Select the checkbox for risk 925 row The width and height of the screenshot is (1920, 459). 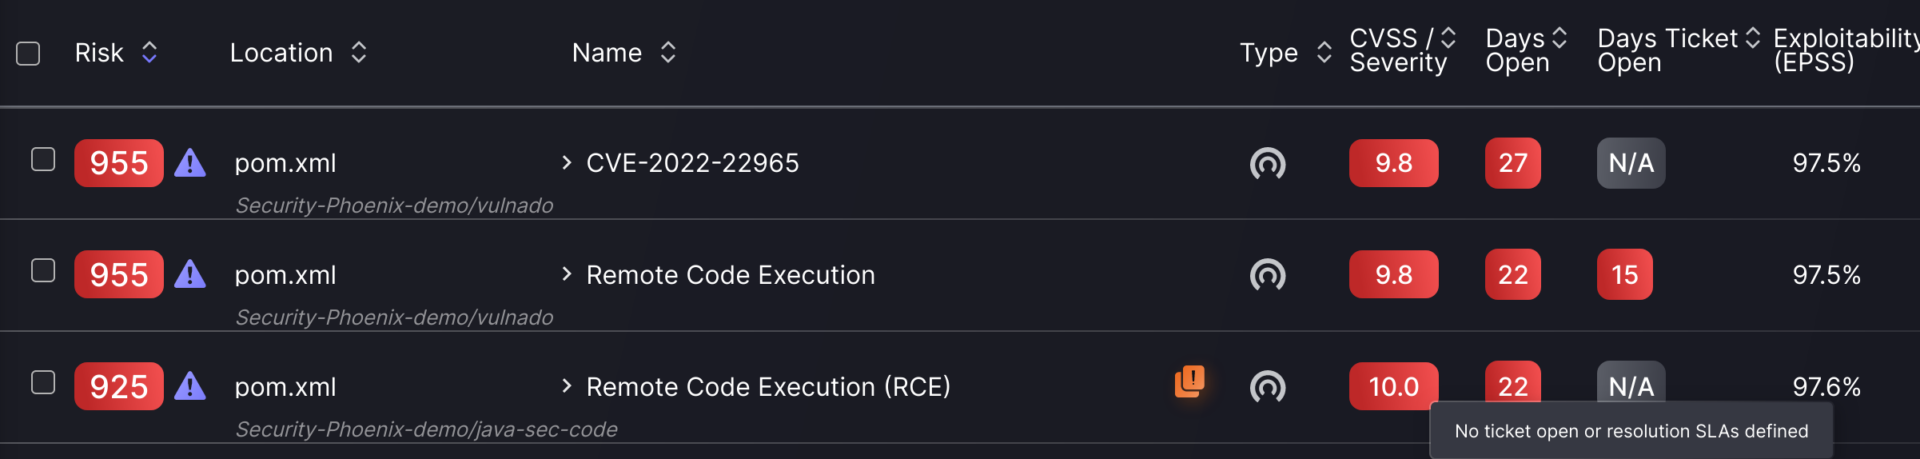pyautogui.click(x=43, y=383)
